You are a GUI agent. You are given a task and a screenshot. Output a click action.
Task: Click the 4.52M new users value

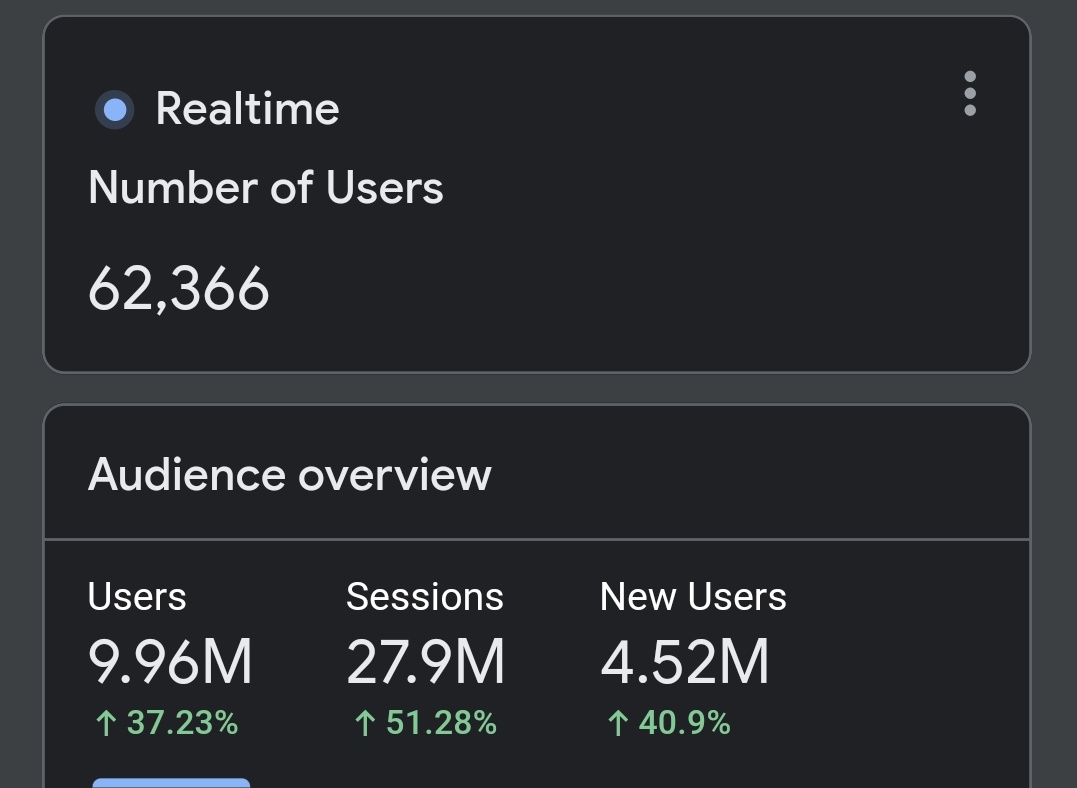[x=685, y=662]
